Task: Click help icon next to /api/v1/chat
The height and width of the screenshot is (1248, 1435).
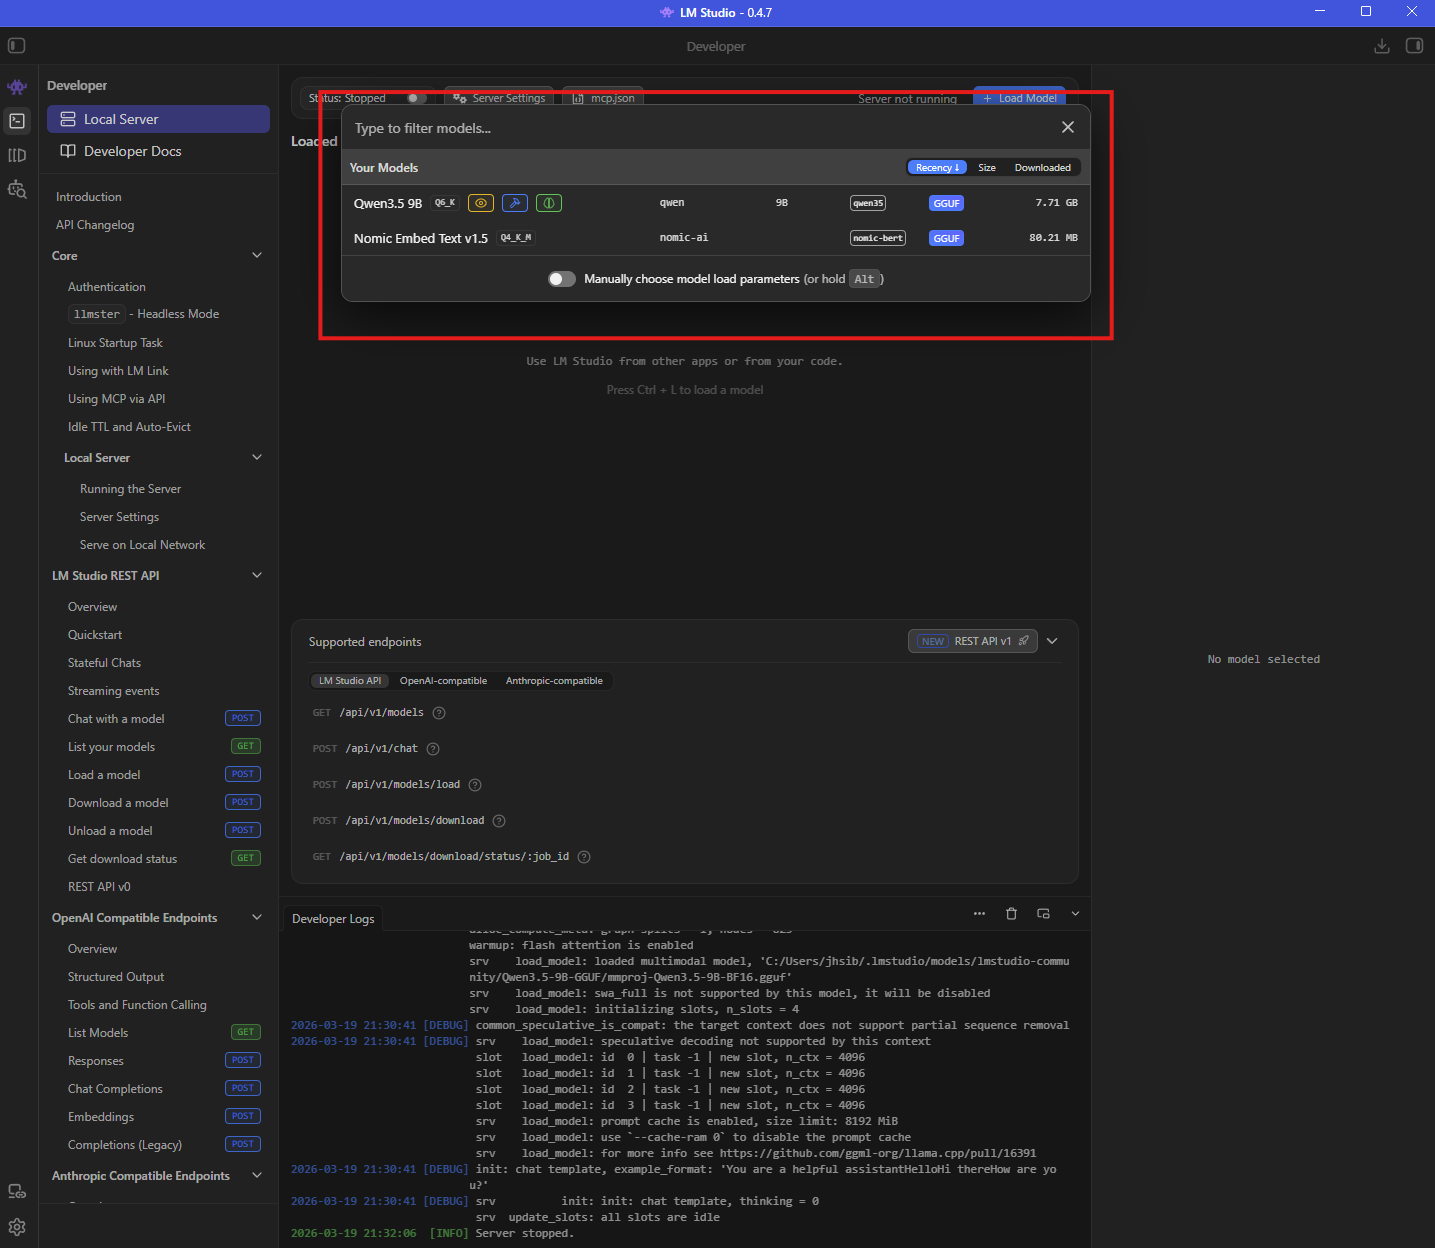Action: tap(433, 749)
